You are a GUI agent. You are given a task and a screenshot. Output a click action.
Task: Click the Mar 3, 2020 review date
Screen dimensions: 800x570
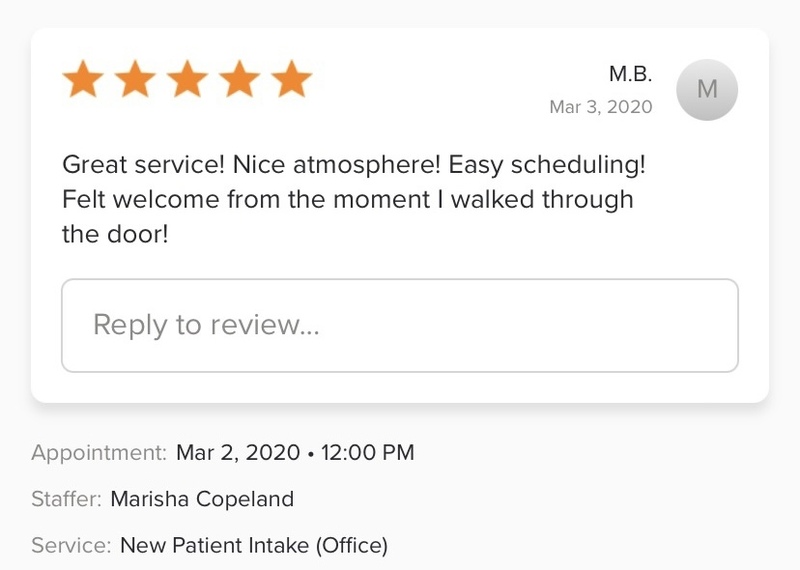(x=600, y=107)
